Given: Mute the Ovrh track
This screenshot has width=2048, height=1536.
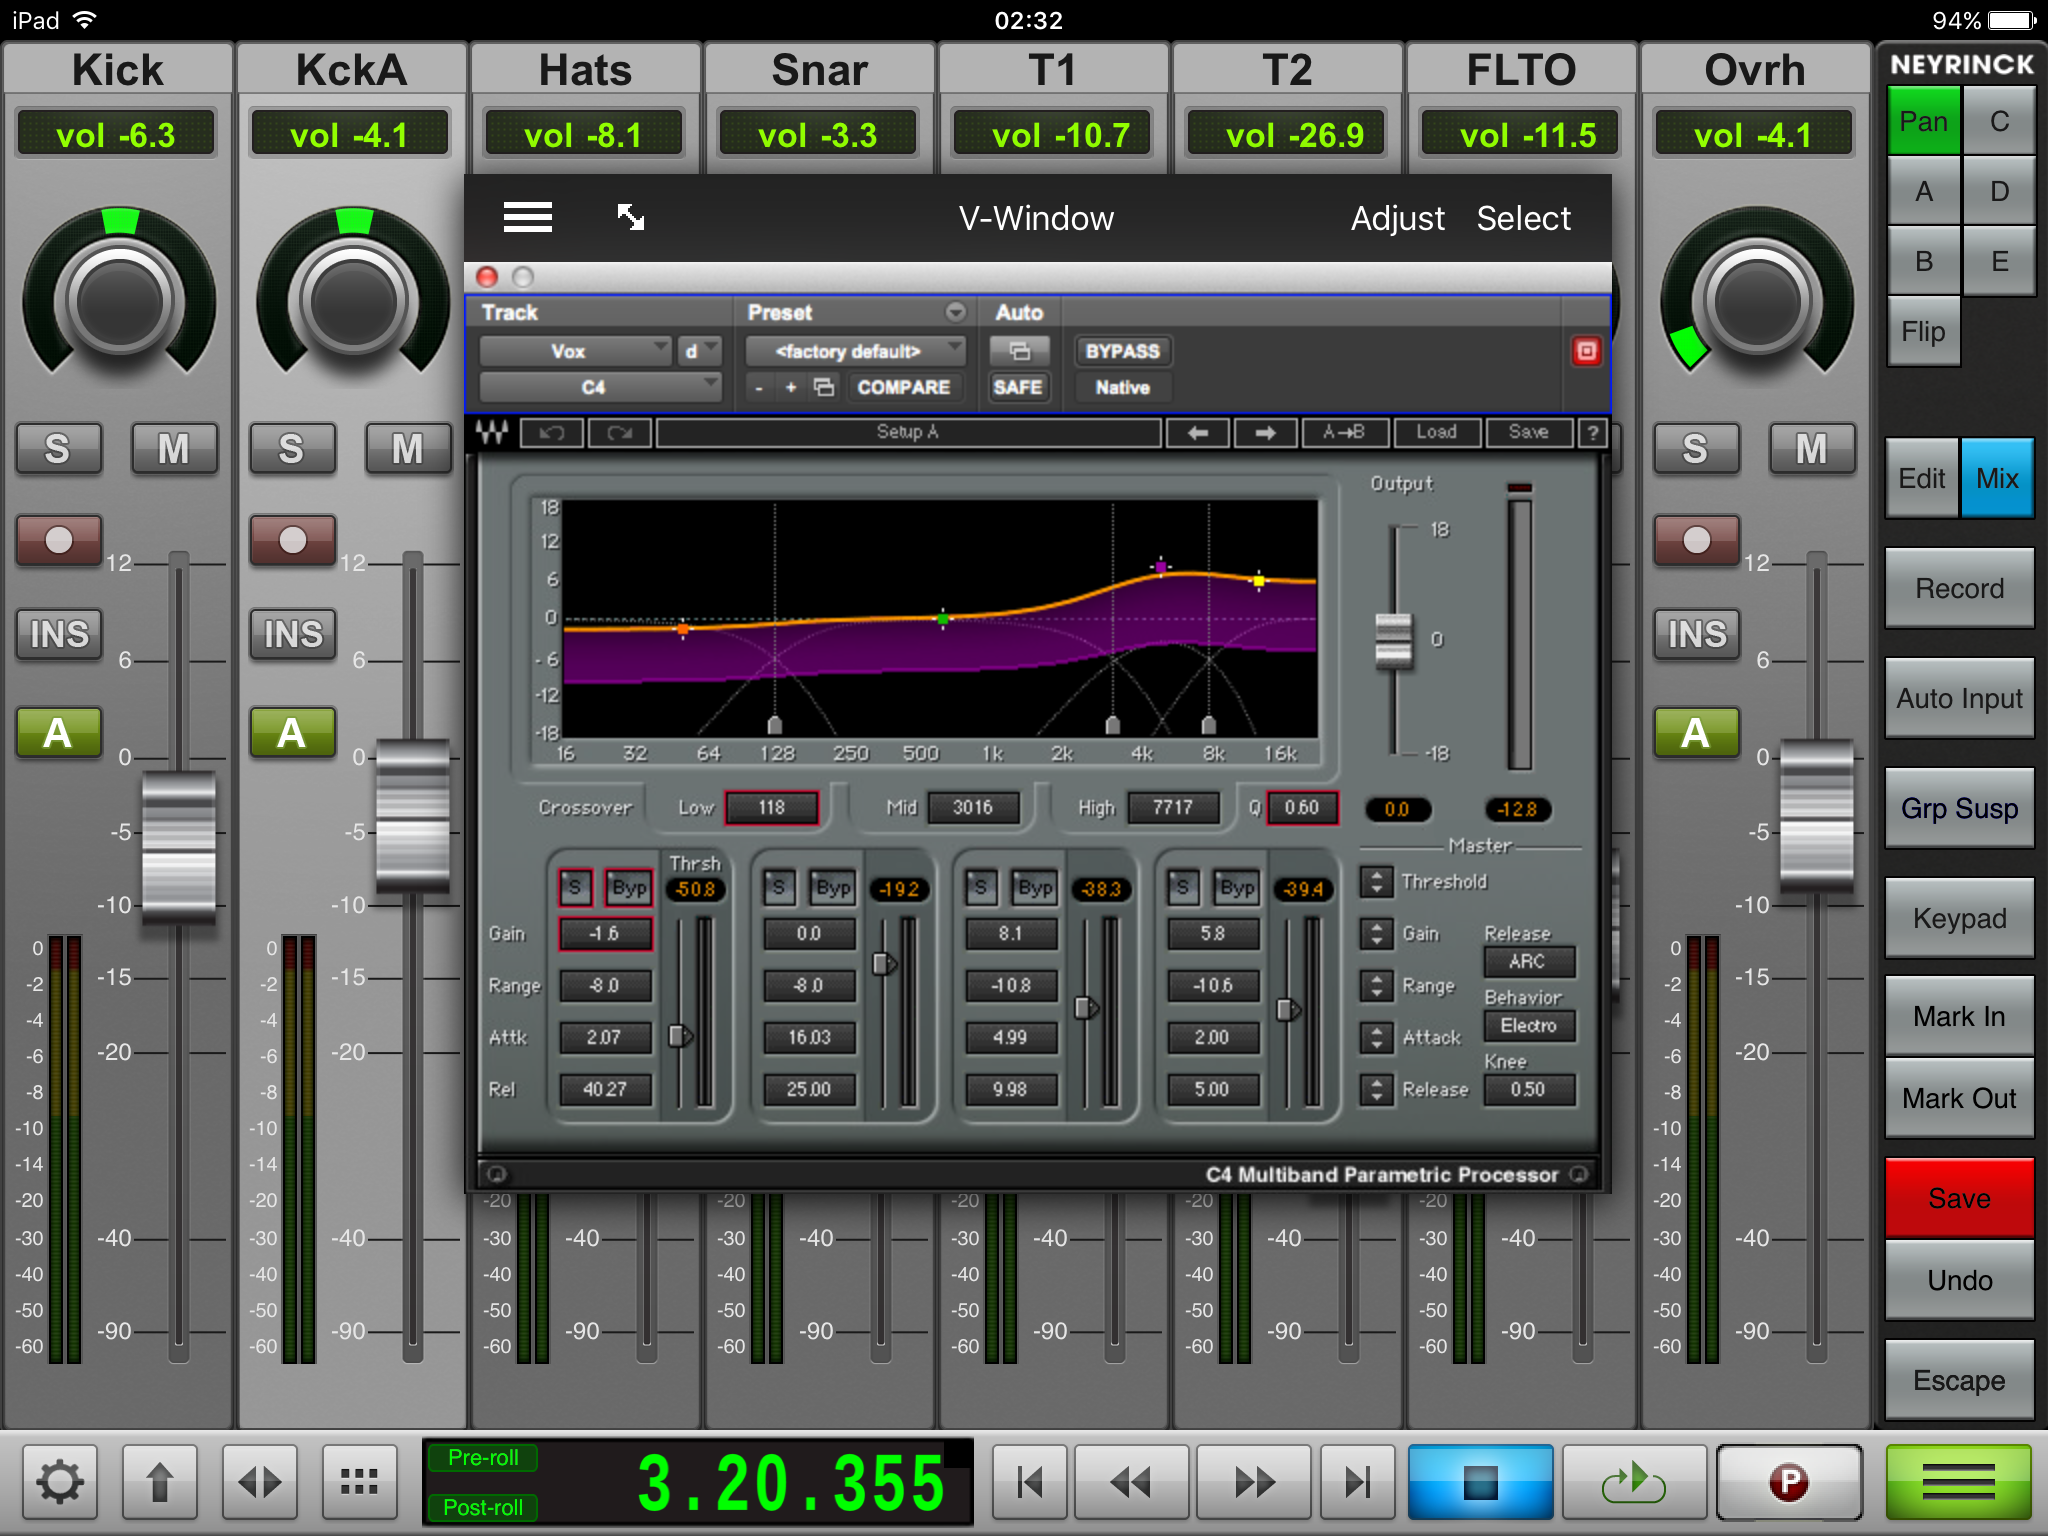Looking at the screenshot, I should (x=1812, y=448).
